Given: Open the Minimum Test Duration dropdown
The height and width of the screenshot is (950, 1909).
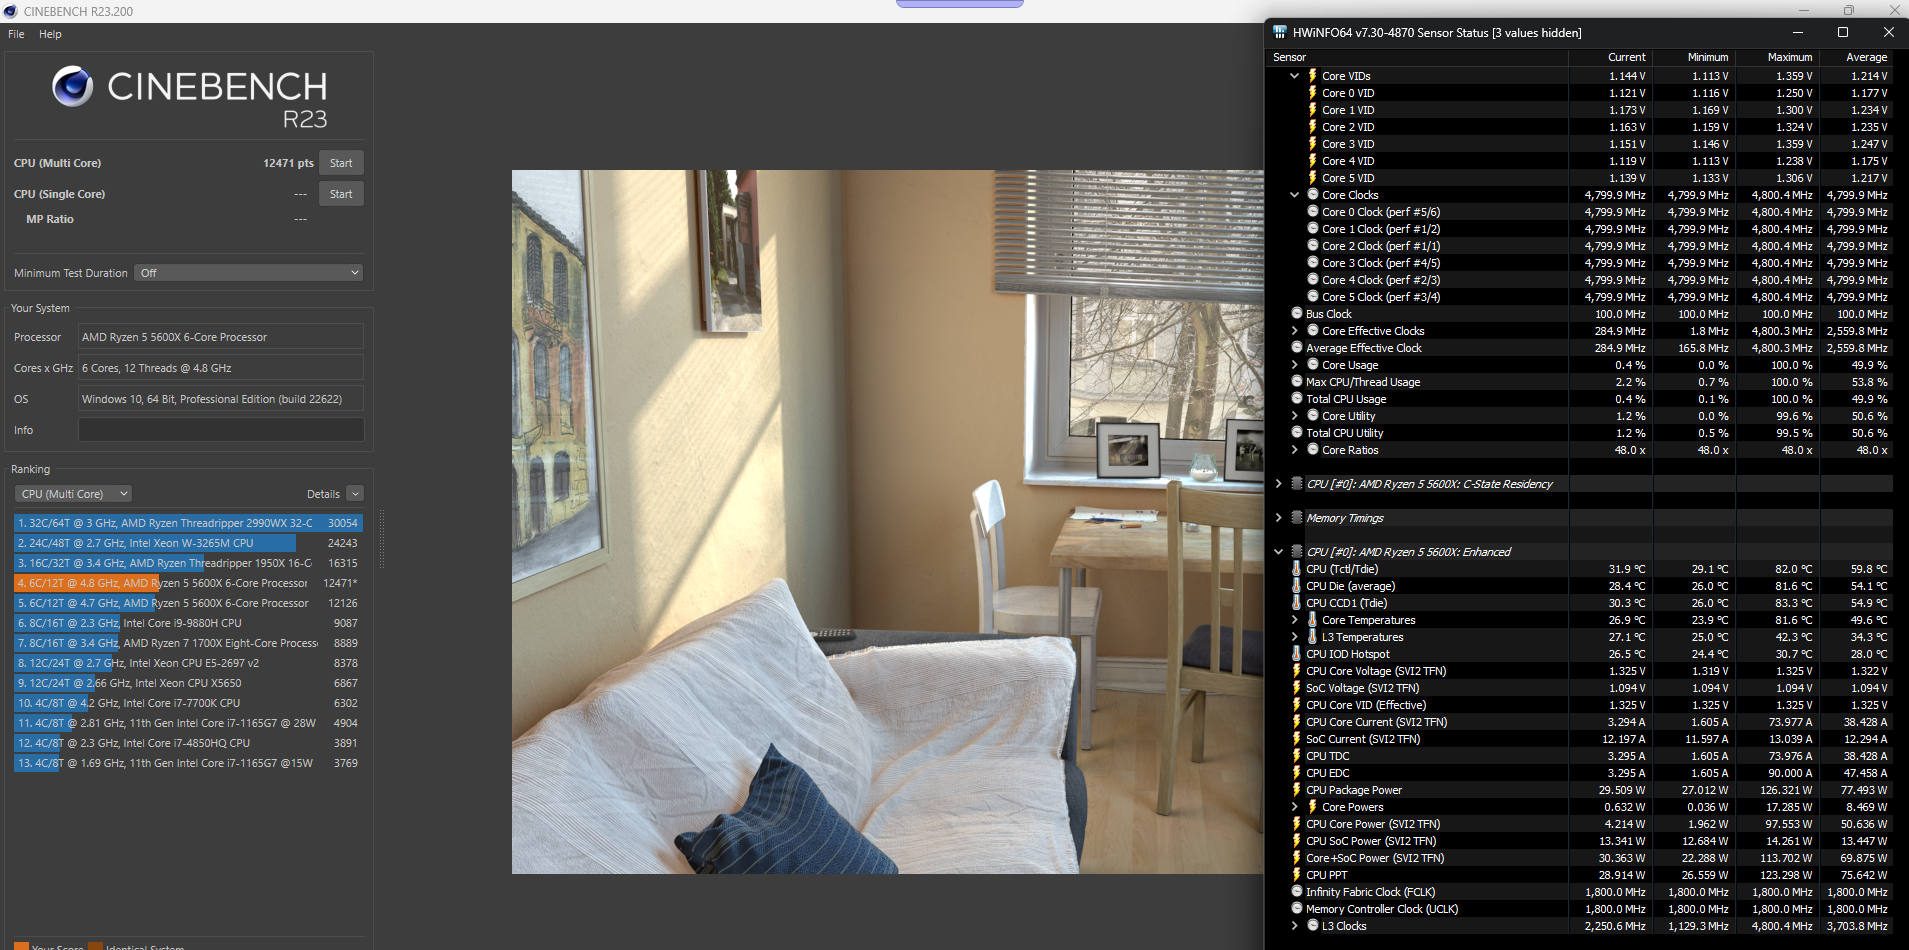Looking at the screenshot, I should click(249, 272).
